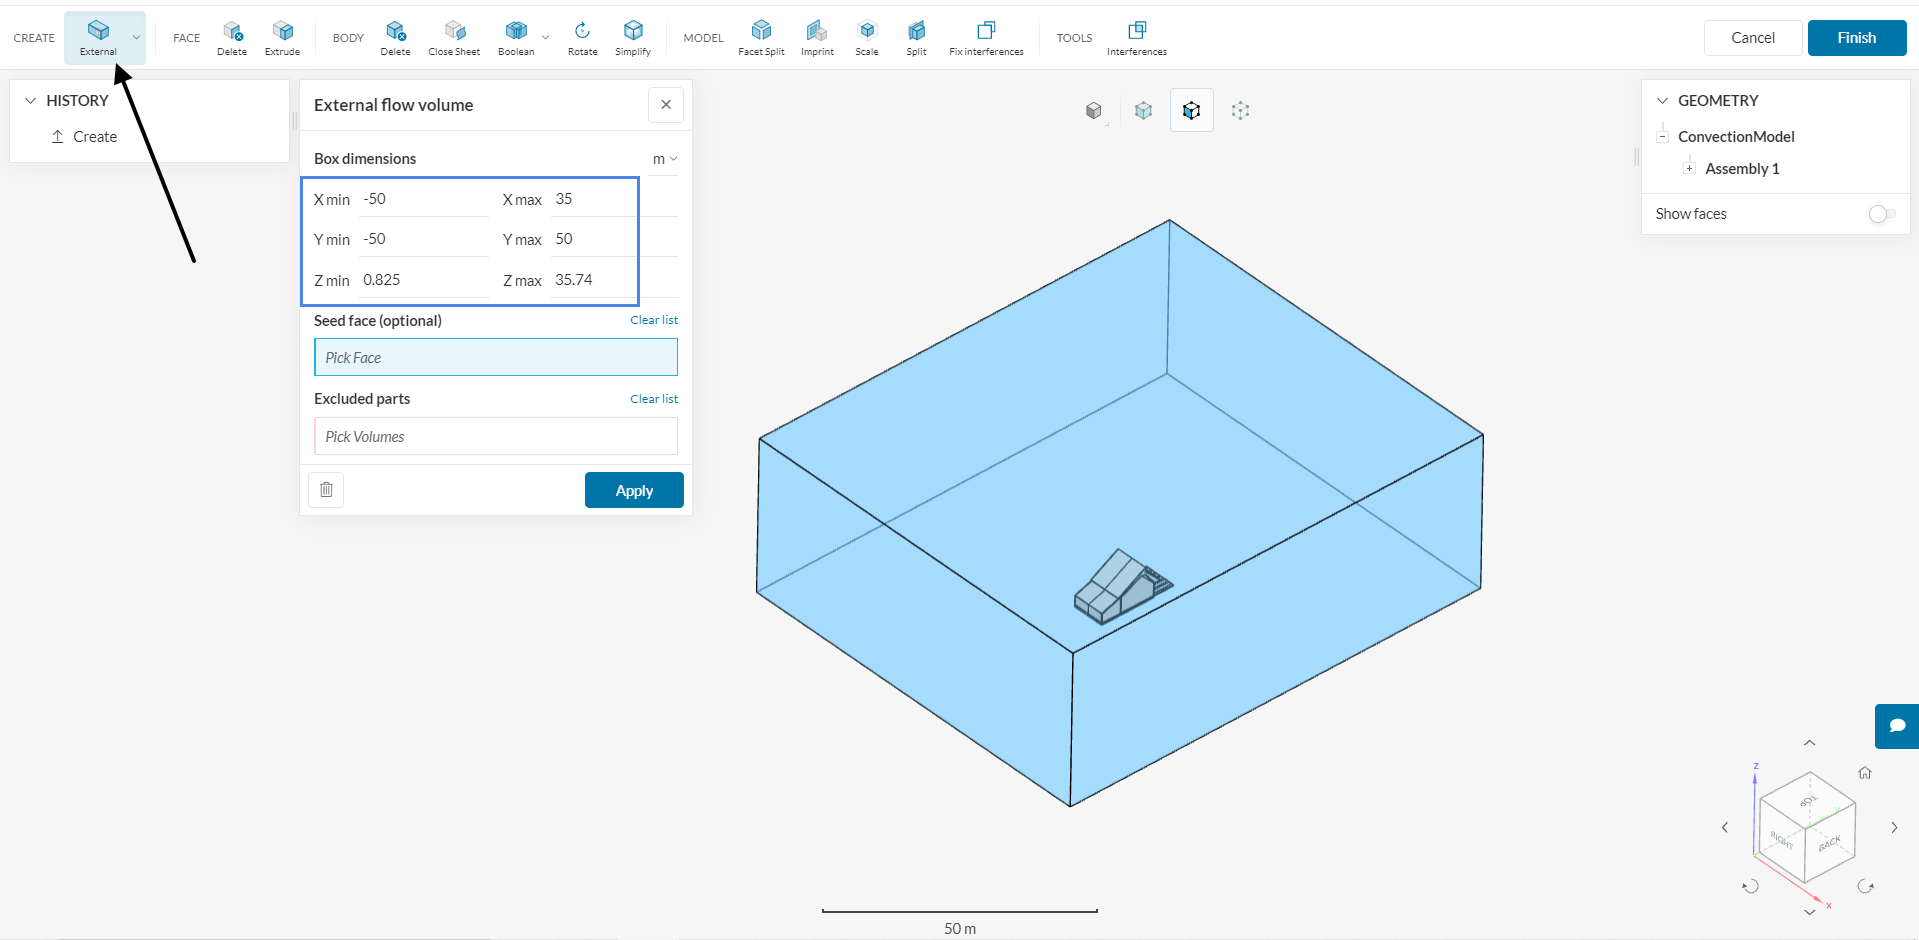
Task: Edit the X min value field
Action: [x=424, y=199]
